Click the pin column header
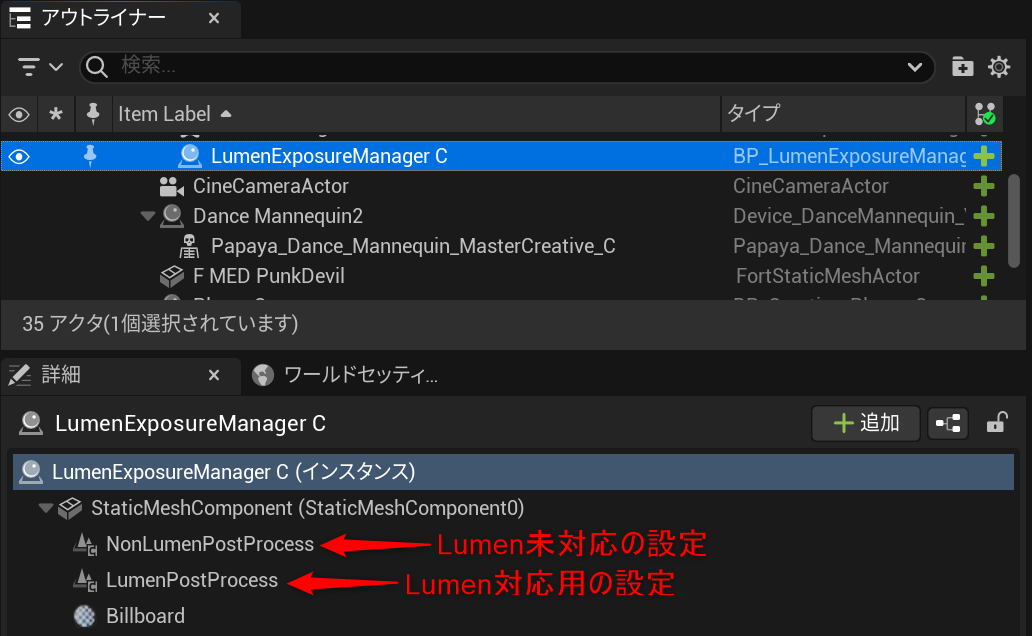This screenshot has width=1032, height=636. [x=93, y=114]
